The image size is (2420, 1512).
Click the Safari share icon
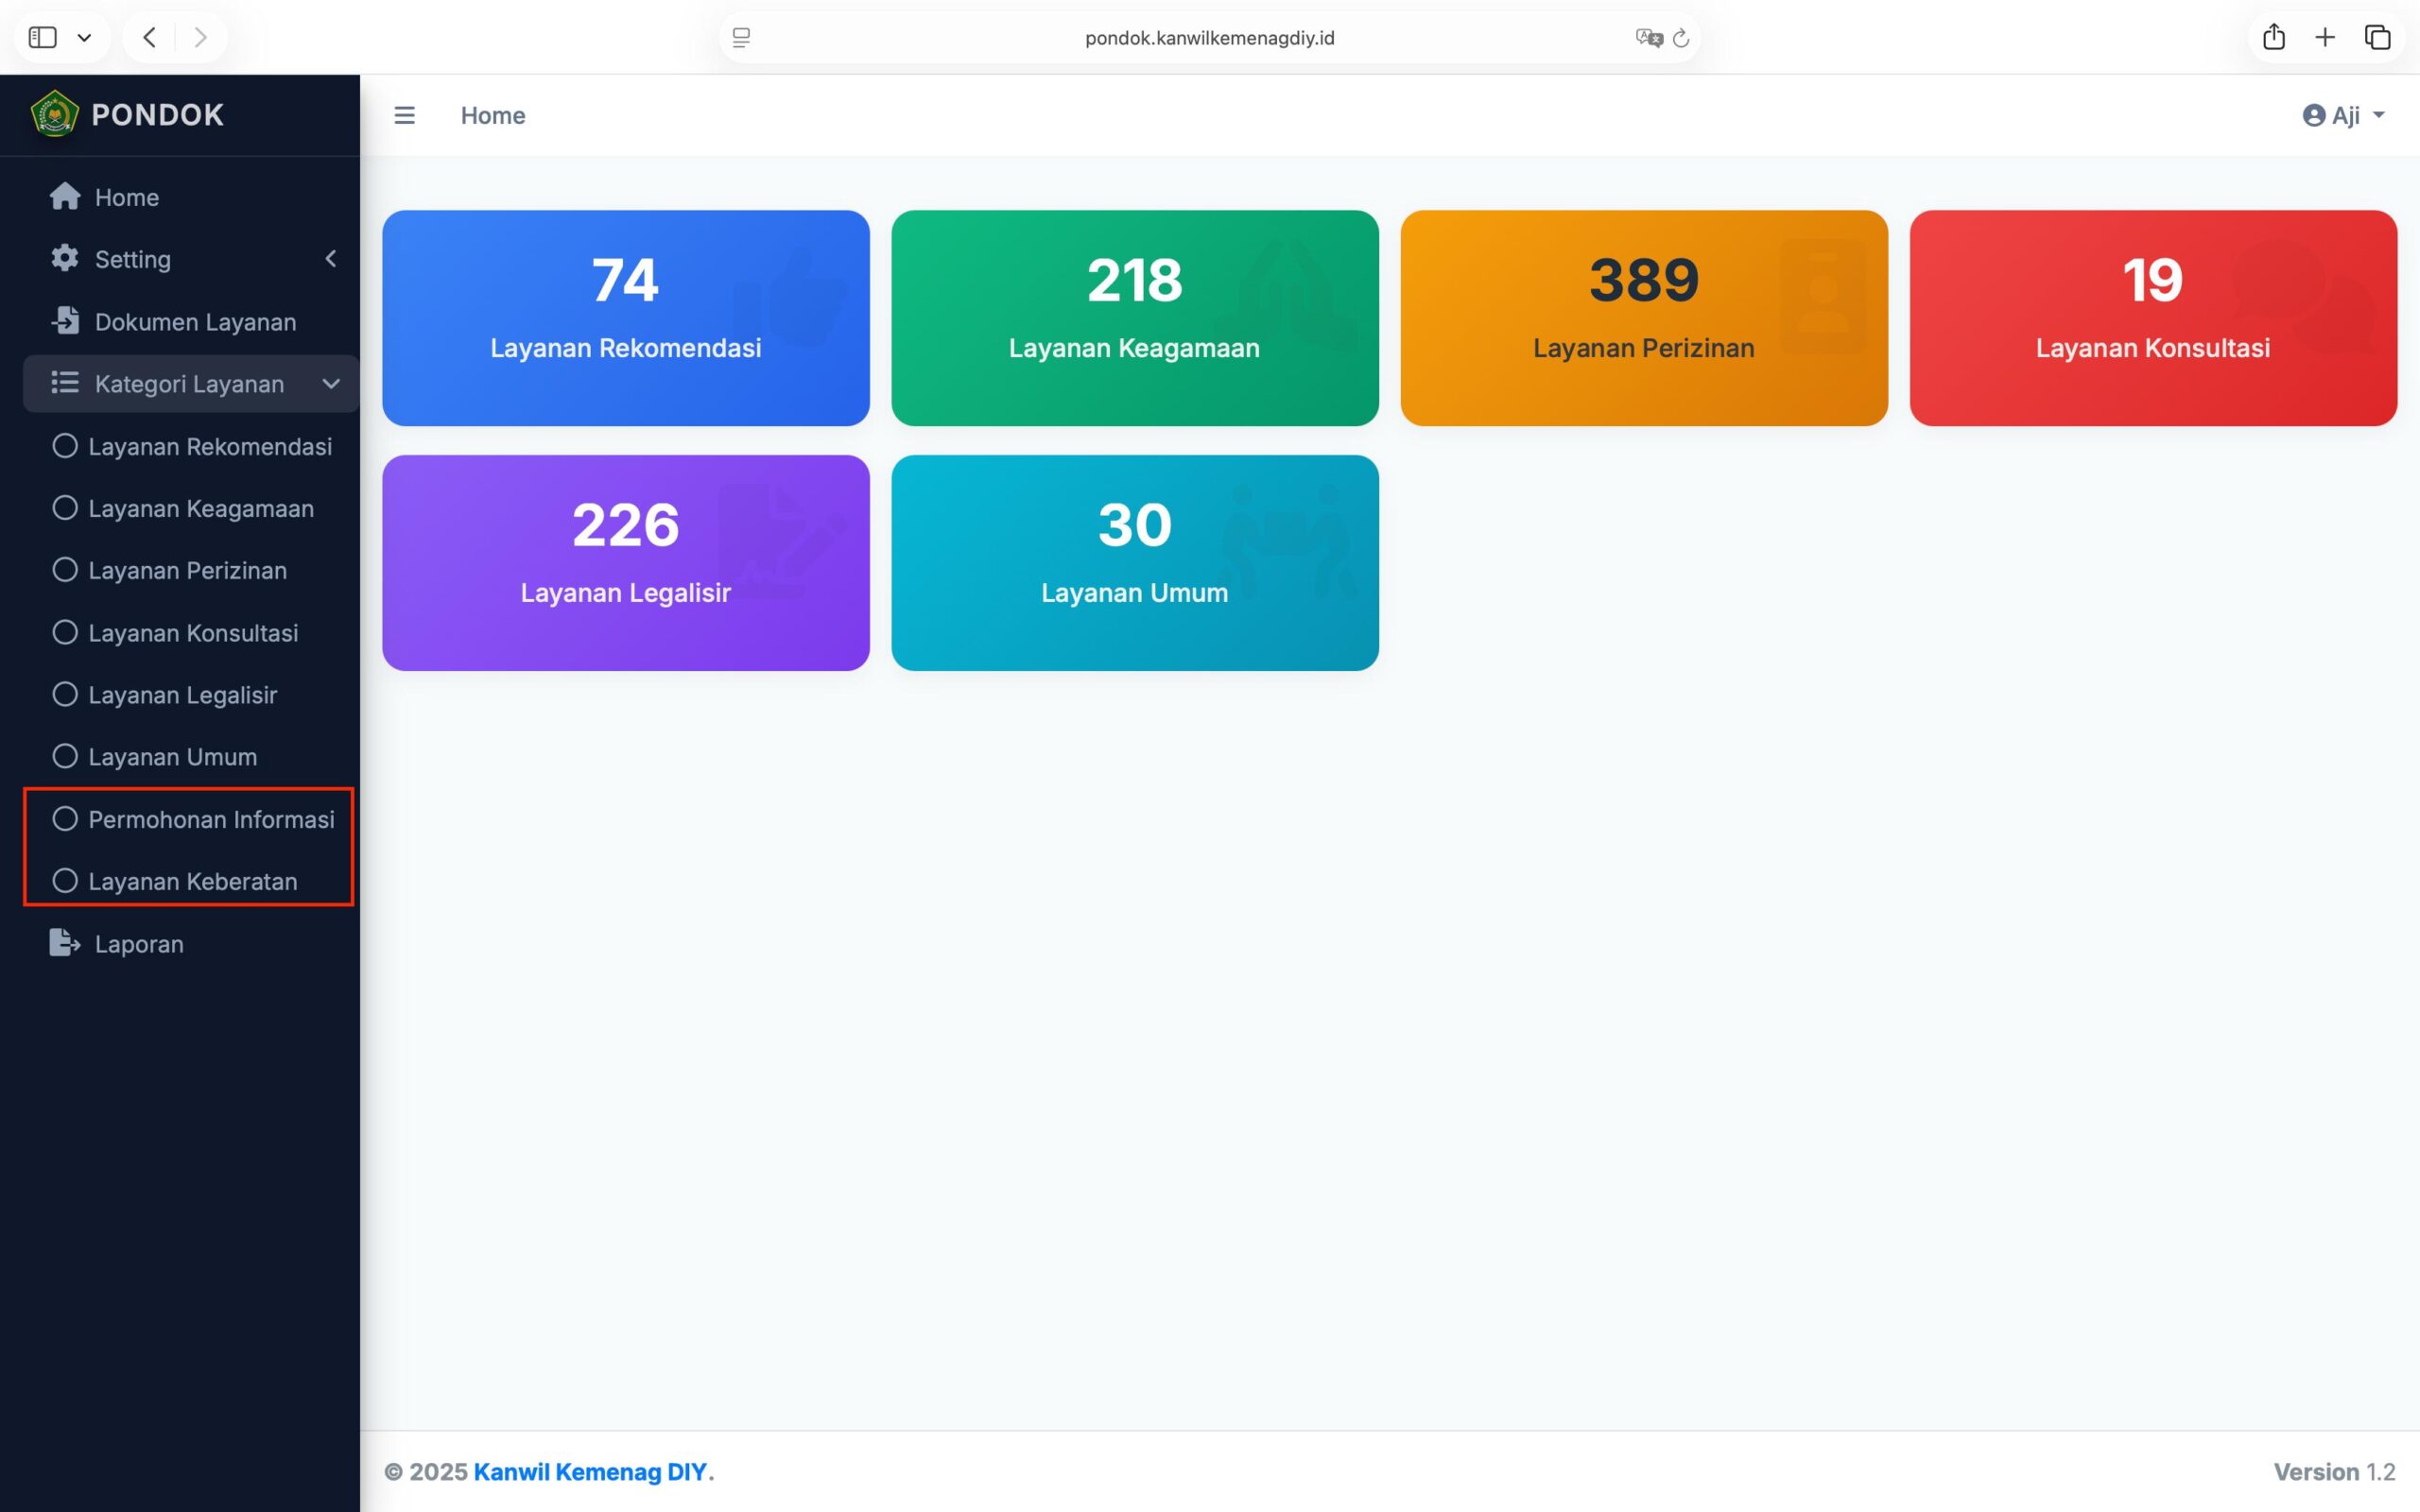[x=2274, y=37]
